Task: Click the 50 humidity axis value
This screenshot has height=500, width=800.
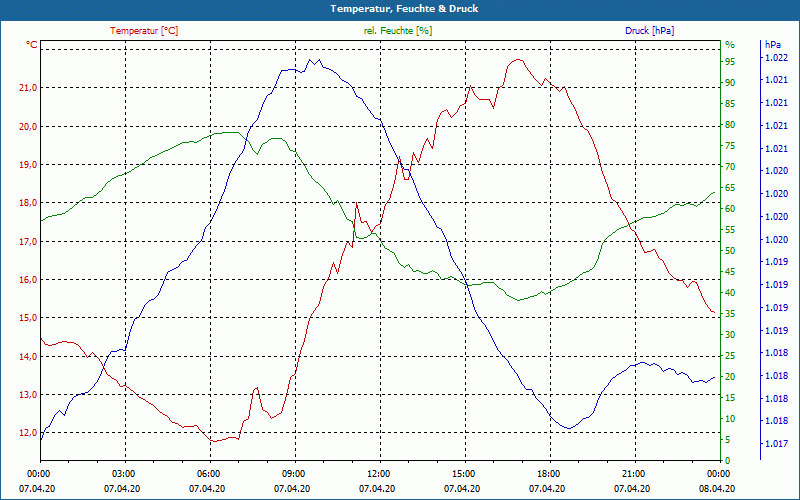Action: (x=730, y=251)
